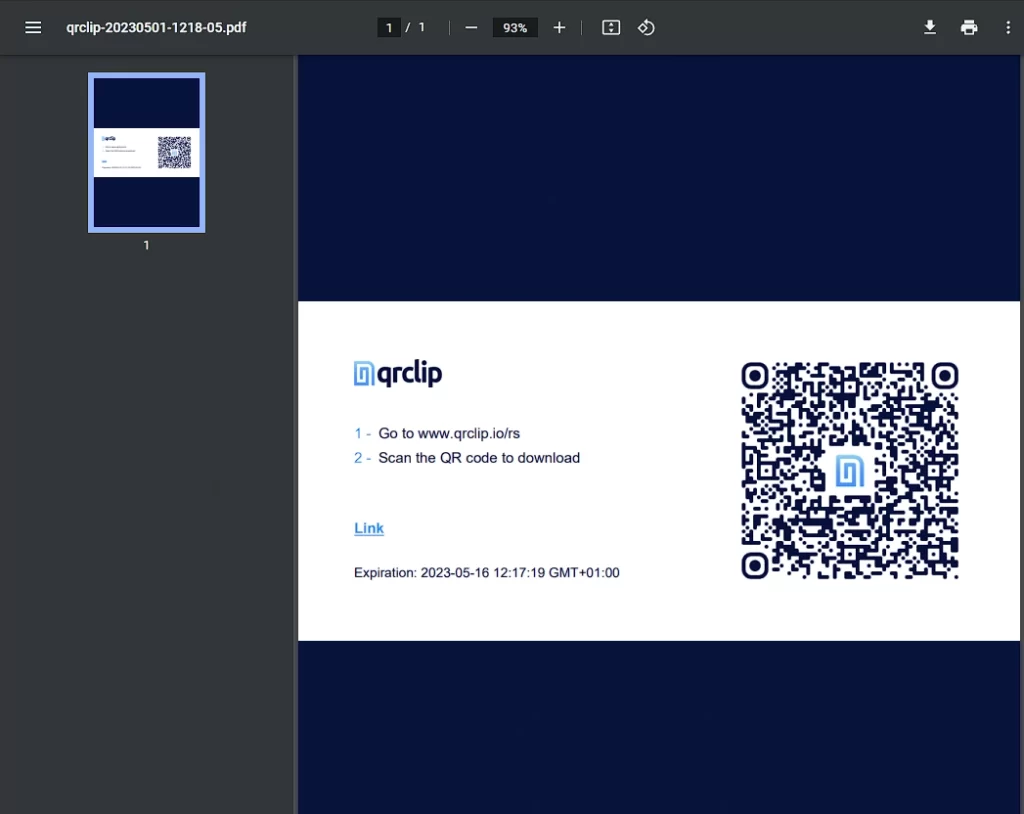Click the QR code image

[x=850, y=470]
